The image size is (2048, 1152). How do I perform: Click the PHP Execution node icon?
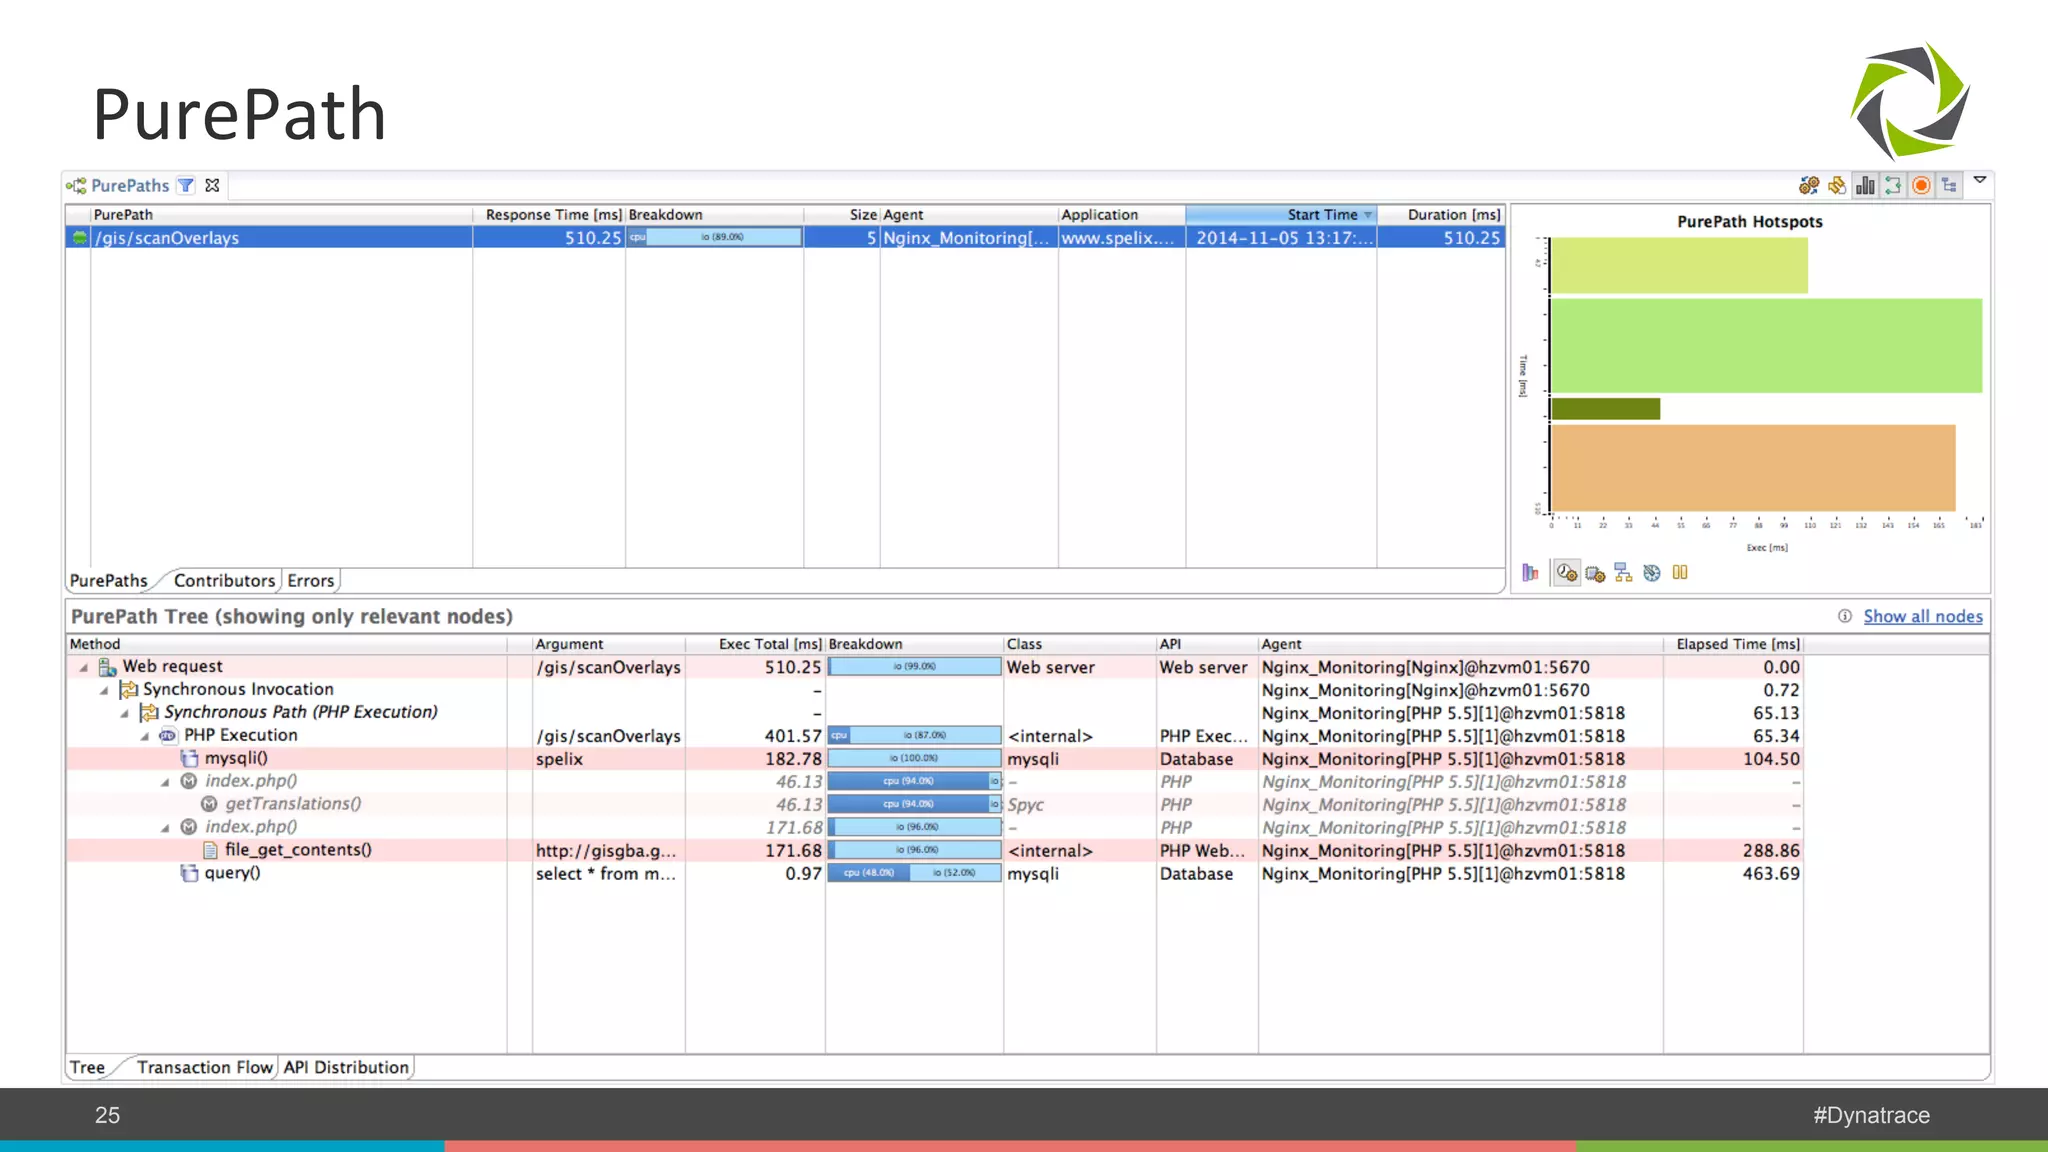(168, 736)
